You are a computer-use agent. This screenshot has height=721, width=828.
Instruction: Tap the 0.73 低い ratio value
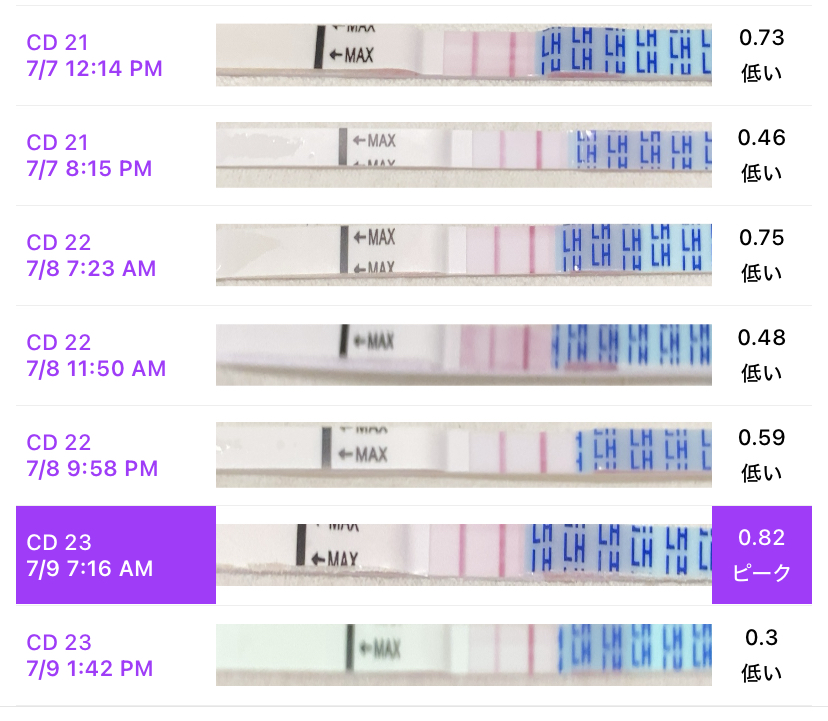[761, 55]
